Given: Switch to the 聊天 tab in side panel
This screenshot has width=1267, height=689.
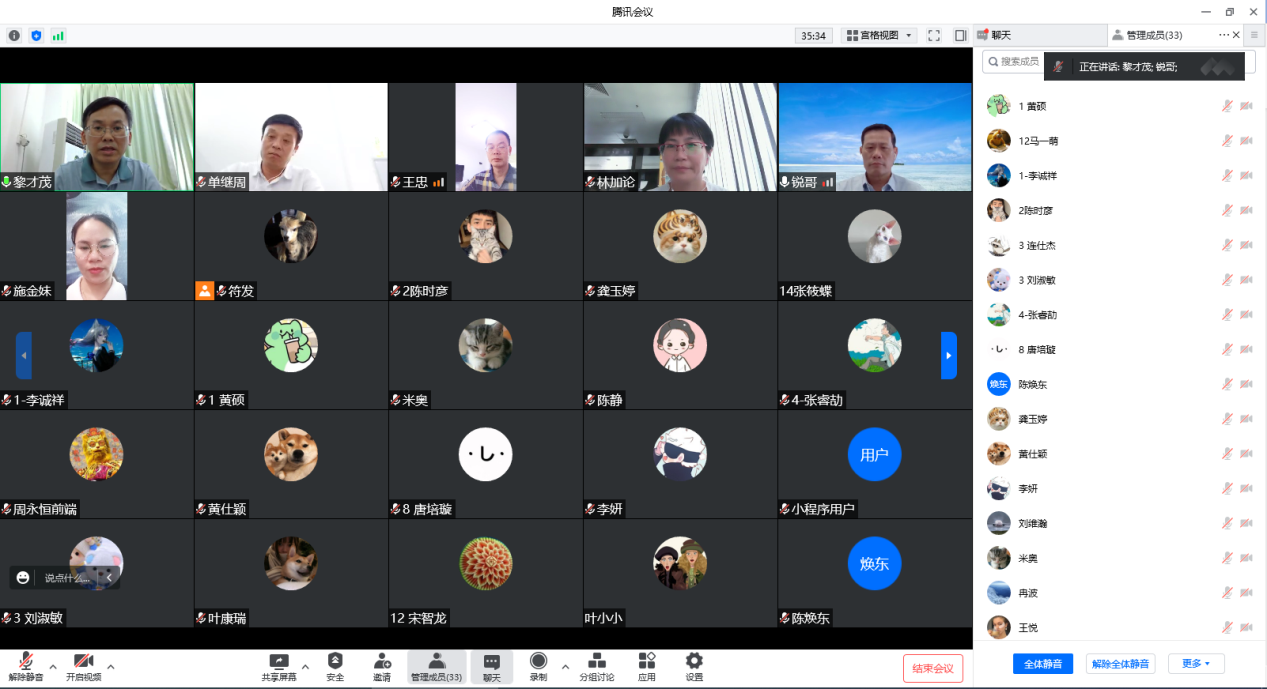Looking at the screenshot, I should tap(1000, 35).
